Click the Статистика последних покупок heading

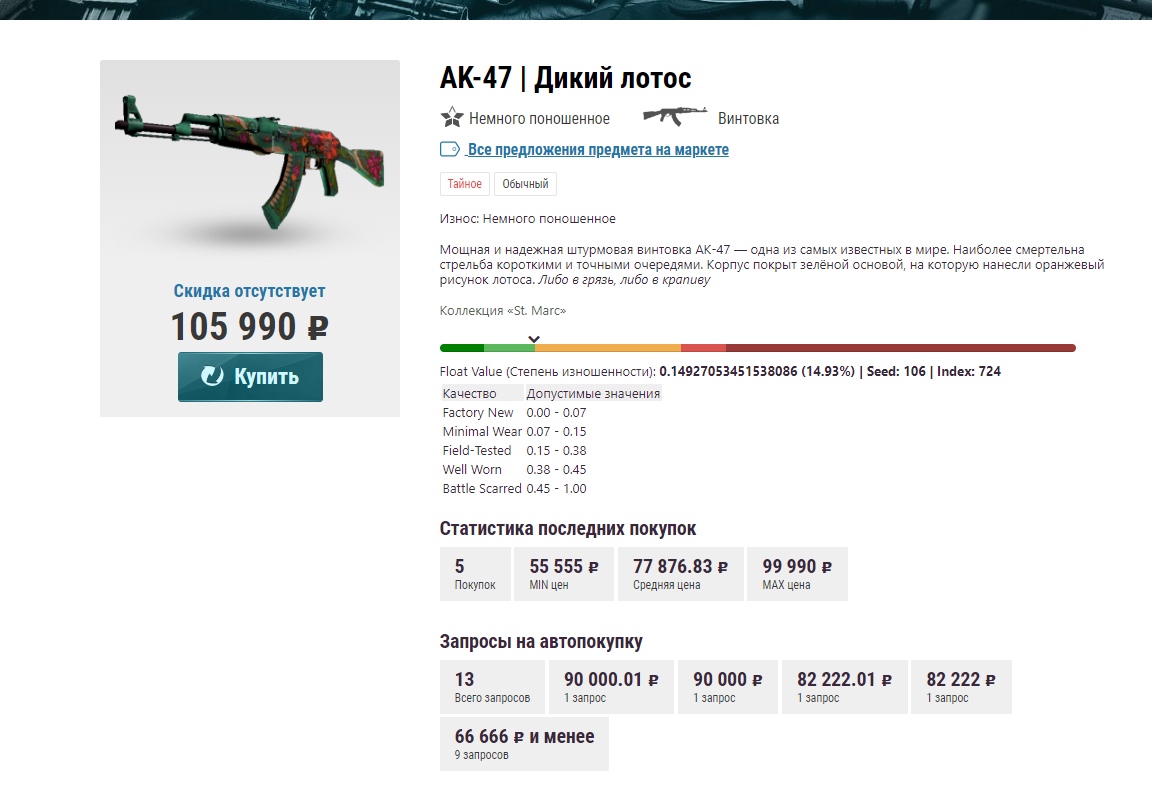[568, 528]
